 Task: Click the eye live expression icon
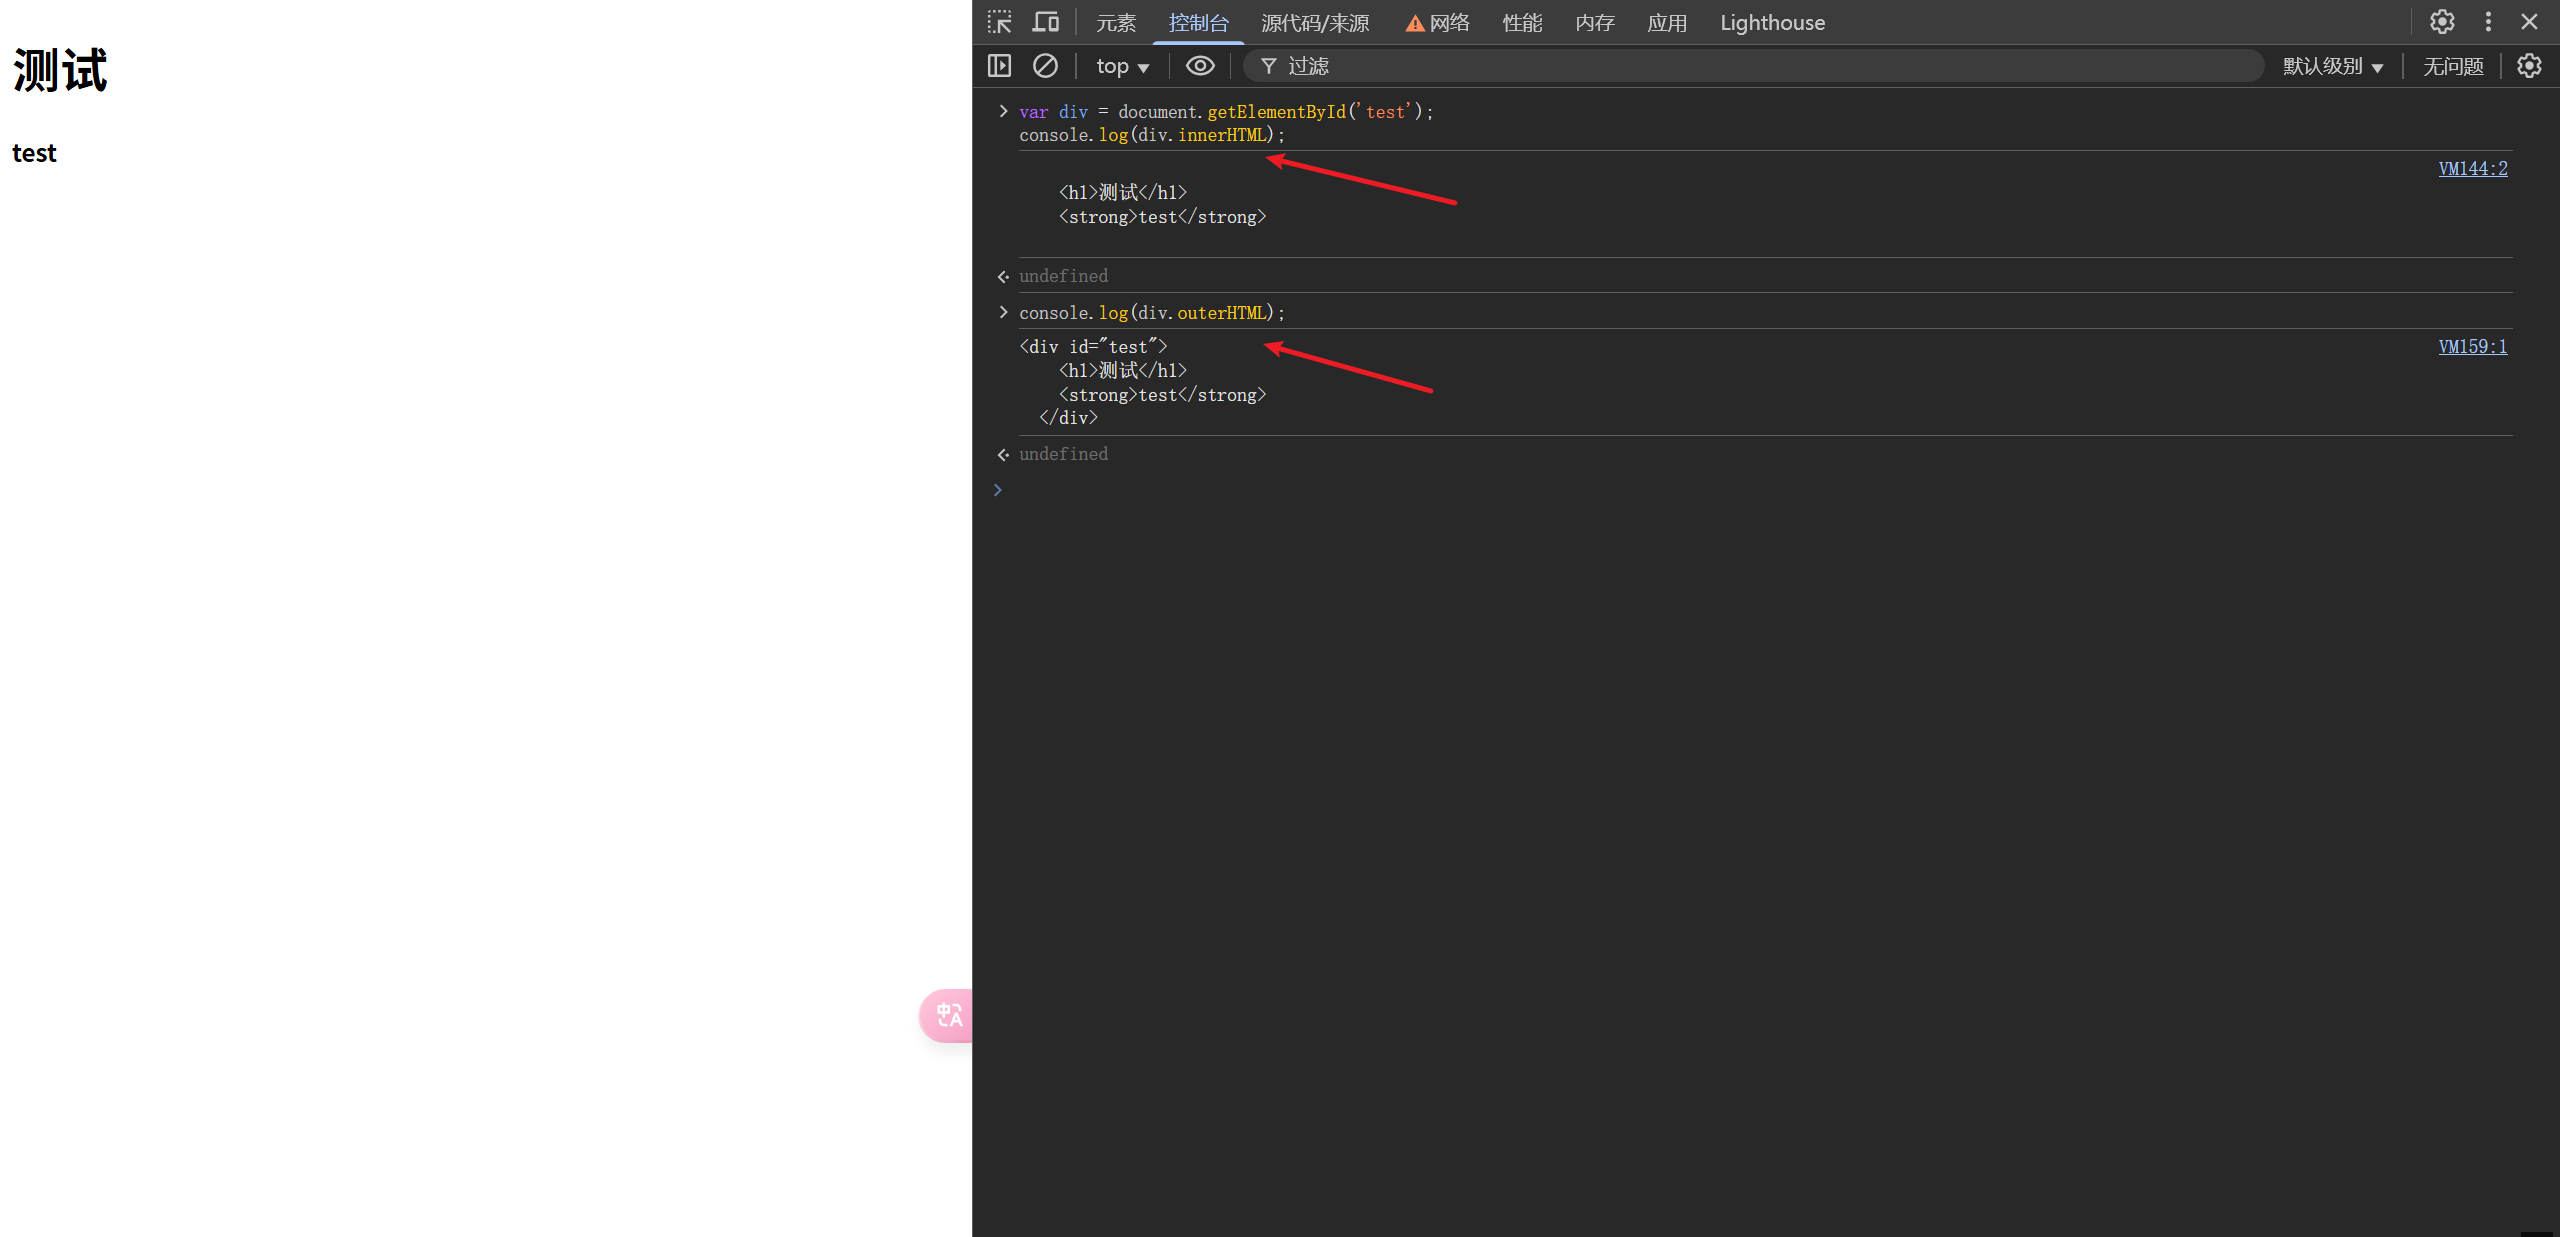(x=1200, y=66)
